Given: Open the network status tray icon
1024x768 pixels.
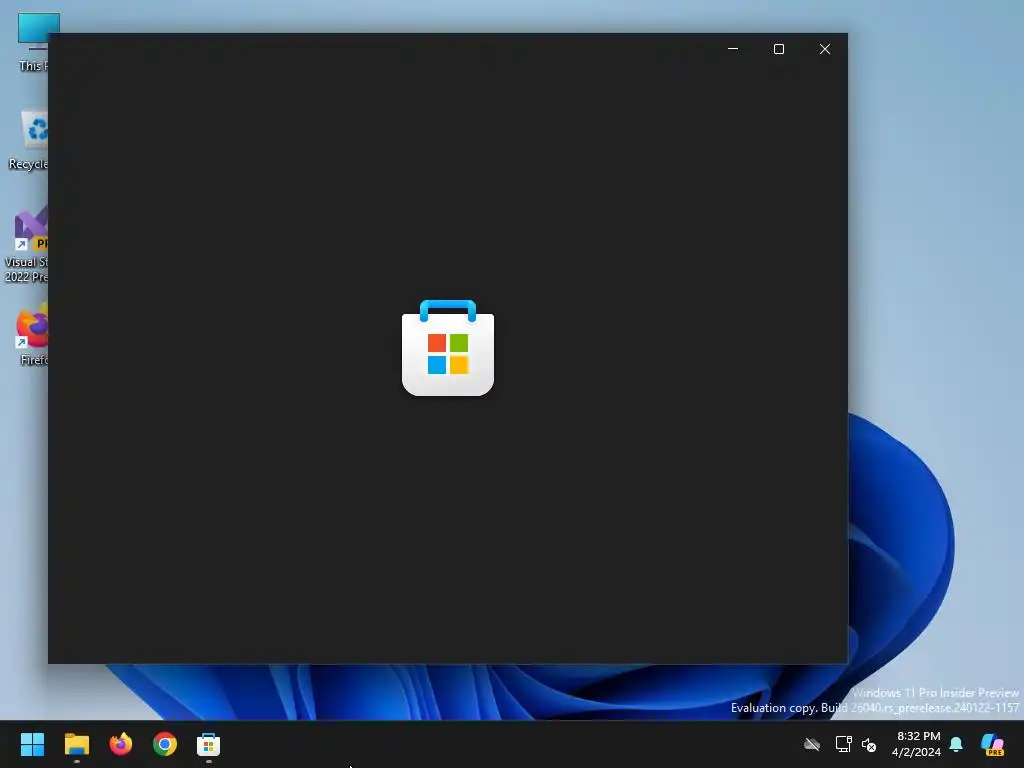Looking at the screenshot, I should [x=843, y=744].
